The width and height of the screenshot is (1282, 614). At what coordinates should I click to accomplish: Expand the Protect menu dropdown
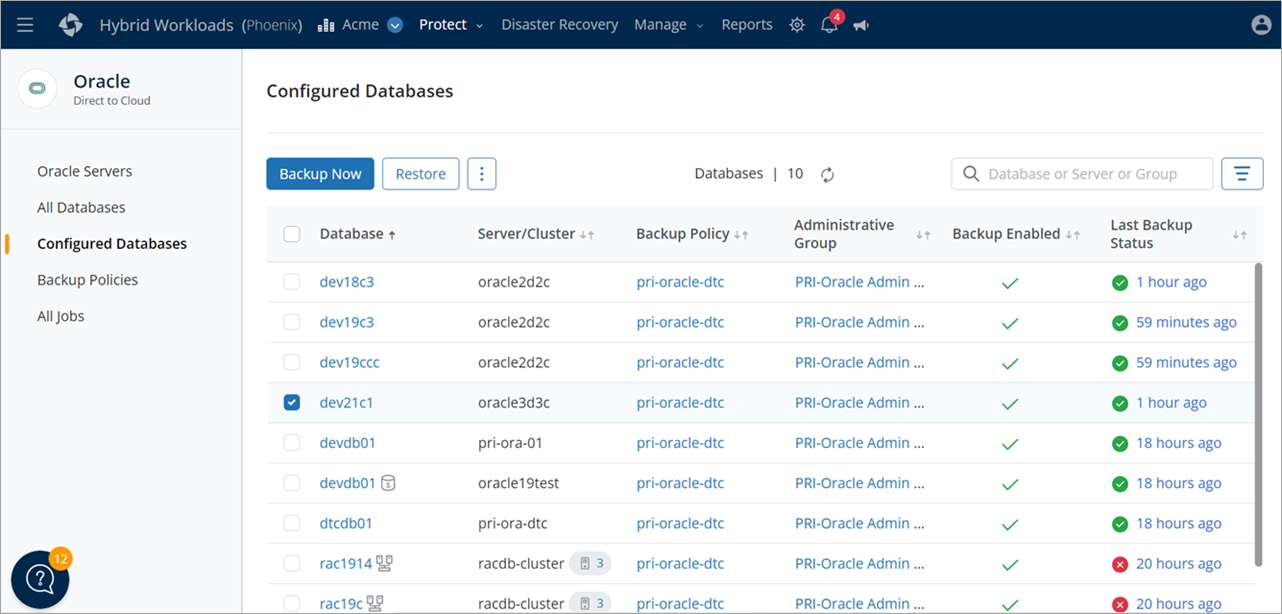point(480,26)
